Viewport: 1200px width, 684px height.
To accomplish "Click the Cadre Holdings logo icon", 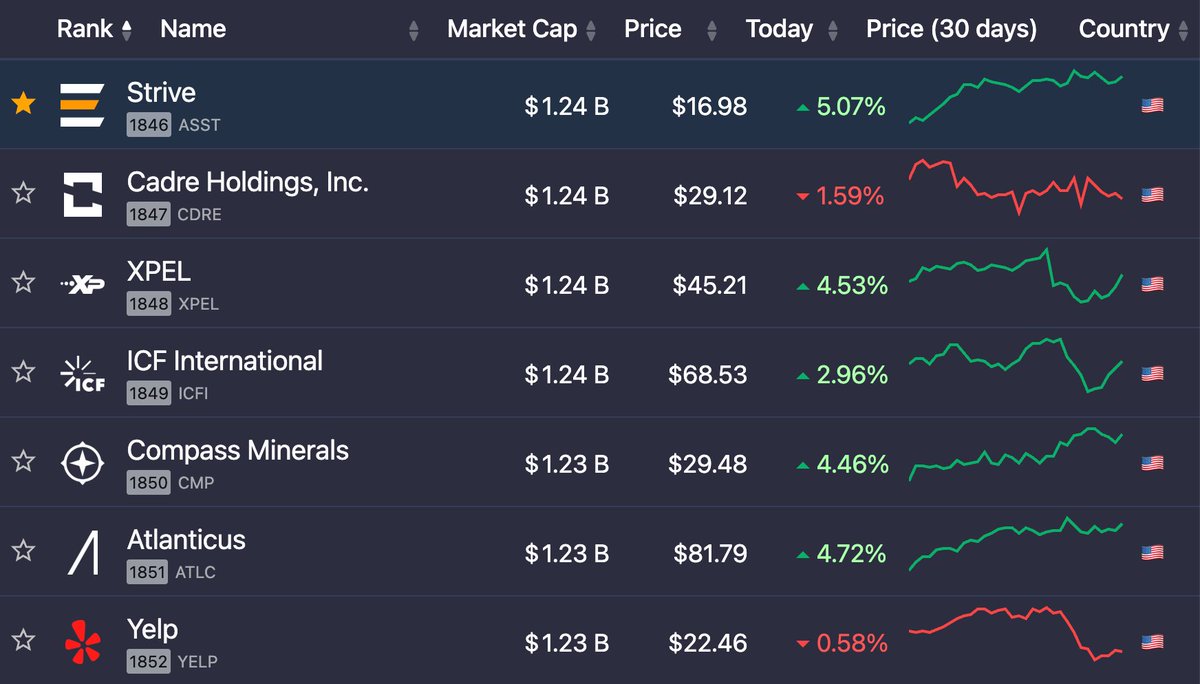I will coord(82,194).
